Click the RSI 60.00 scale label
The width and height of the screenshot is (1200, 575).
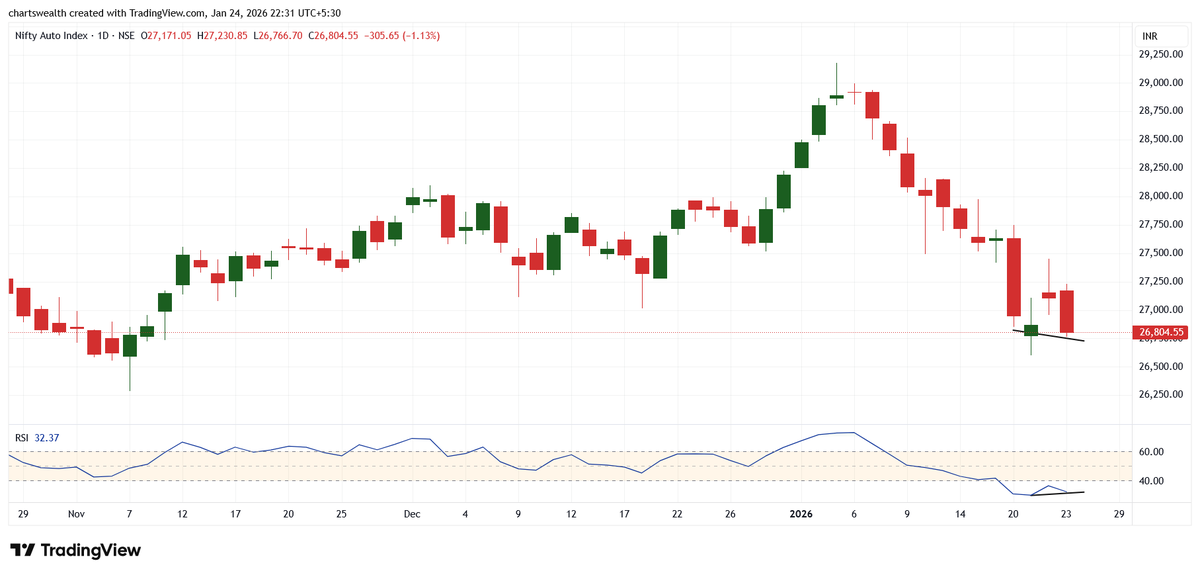click(1152, 452)
